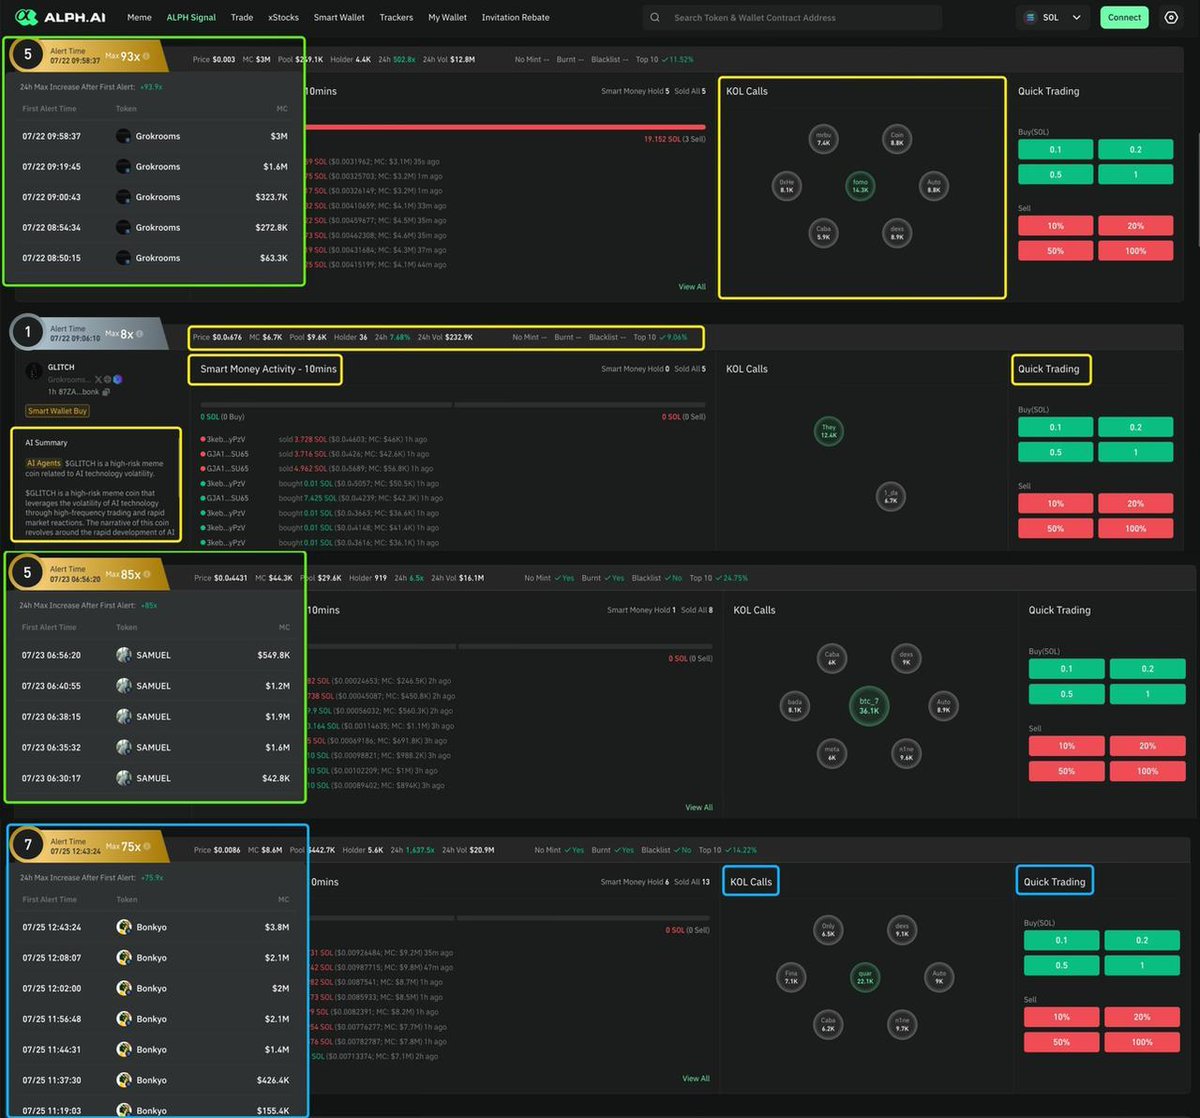Click the SOL chain logo icon
The width and height of the screenshot is (1200, 1118).
coord(1031,17)
